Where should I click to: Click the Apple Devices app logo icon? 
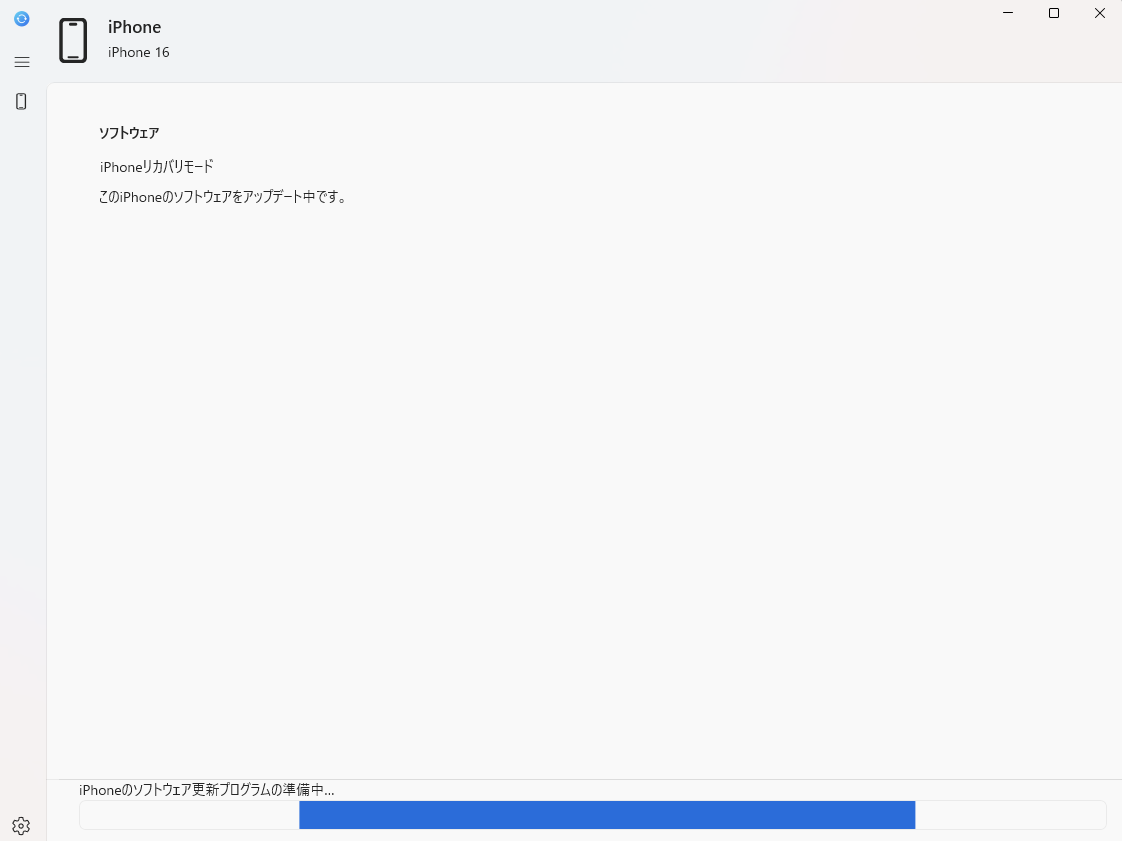tap(22, 19)
